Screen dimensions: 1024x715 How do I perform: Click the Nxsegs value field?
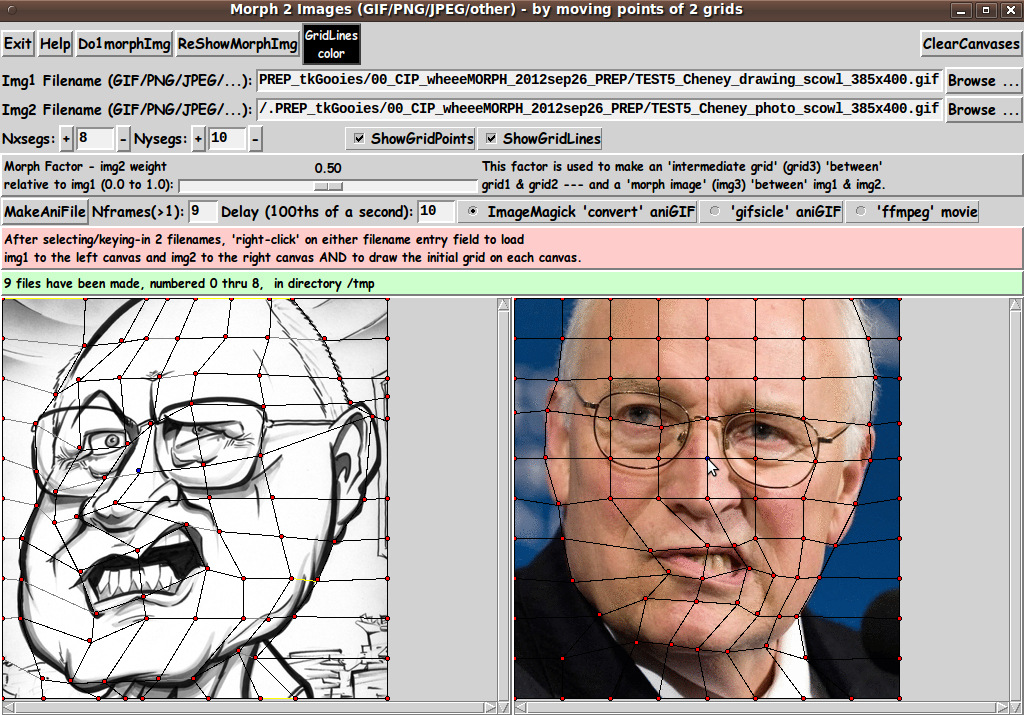[x=95, y=138]
